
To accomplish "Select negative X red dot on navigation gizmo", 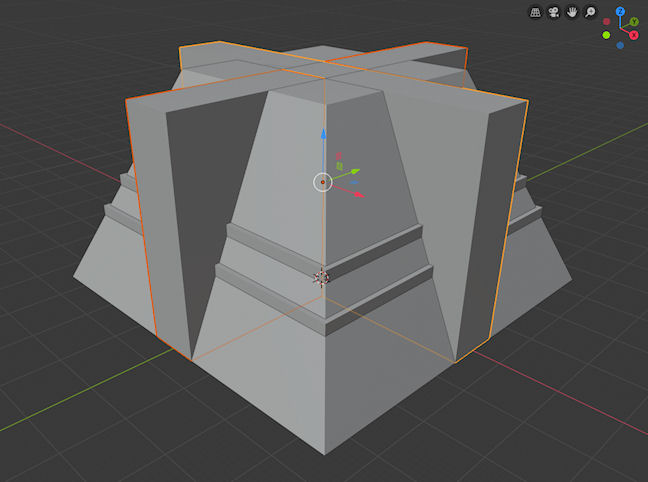I will pos(607,21).
